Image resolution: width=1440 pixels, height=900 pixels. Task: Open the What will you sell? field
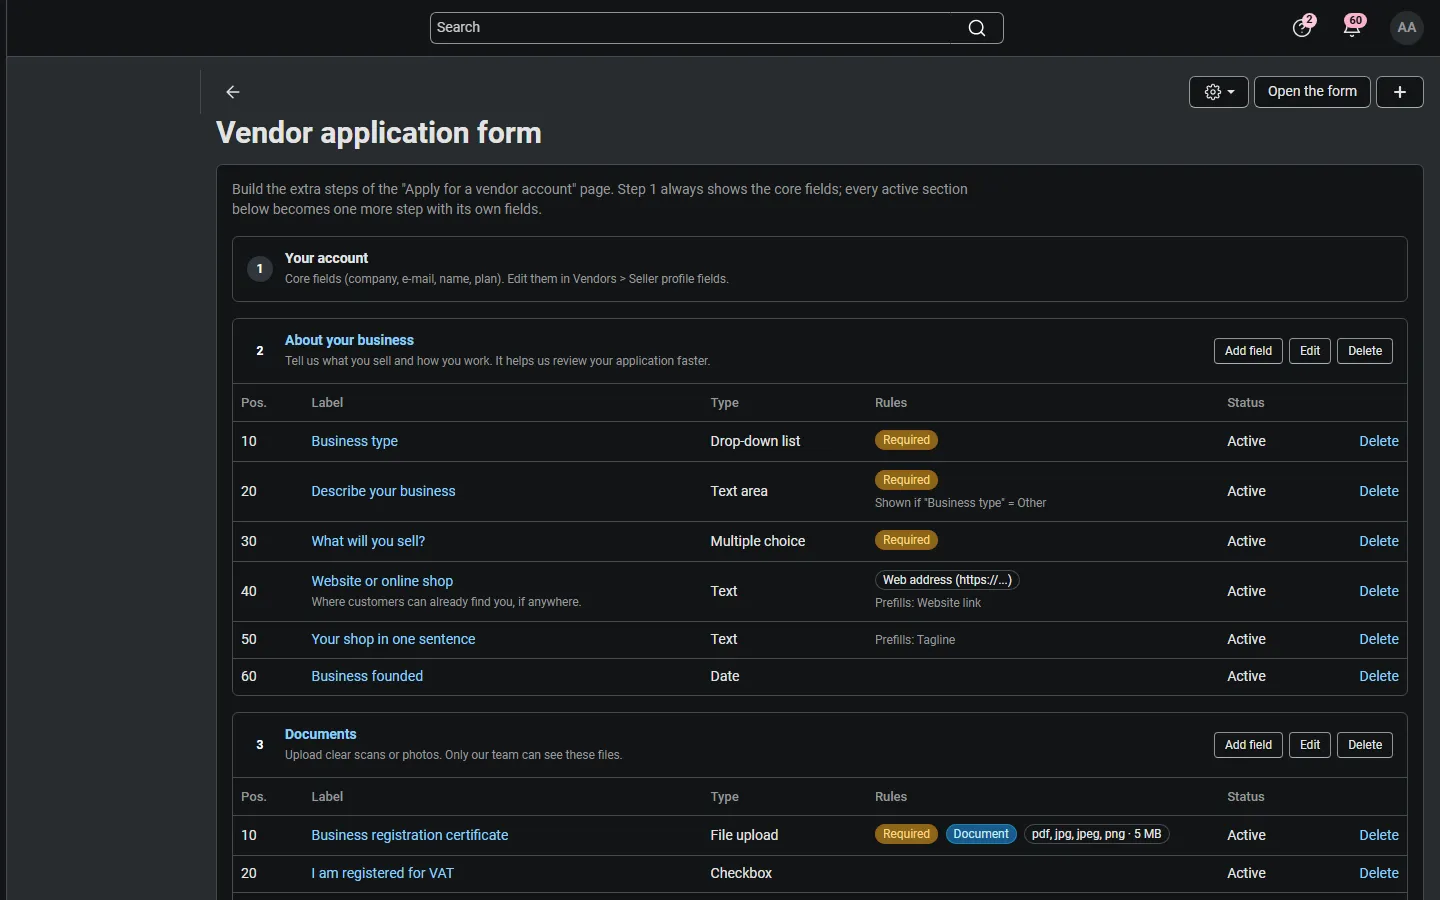[x=368, y=541]
